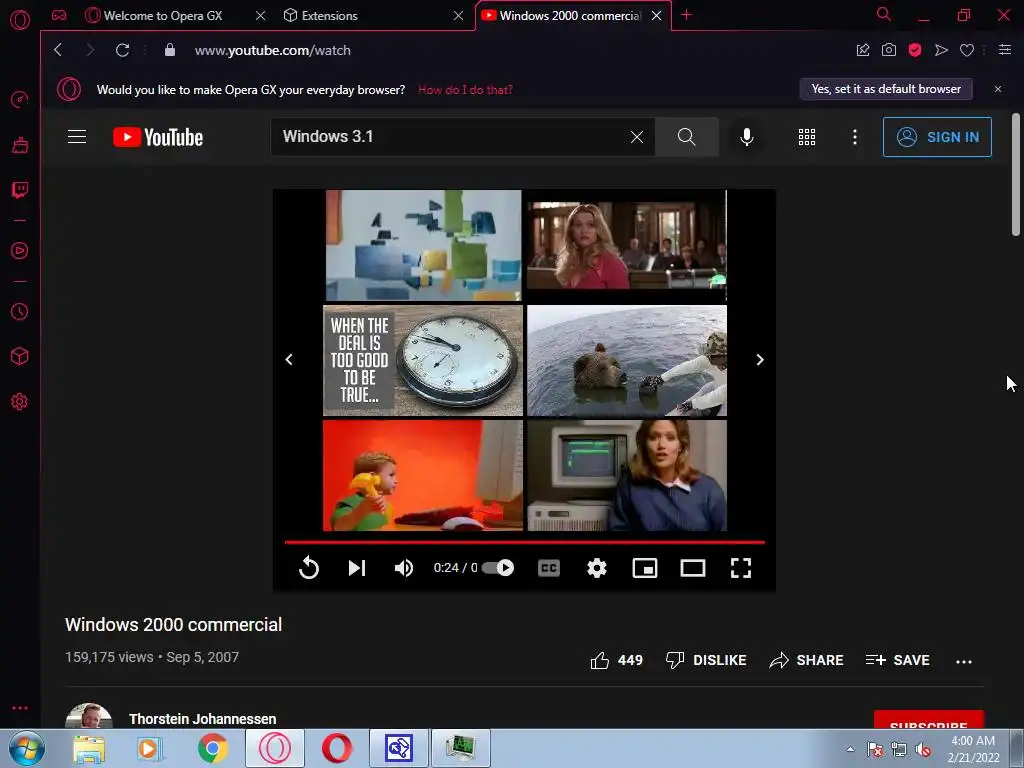Viewport: 1024px width, 768px height.
Task: Clear the YouTube search box text
Action: tap(637, 136)
